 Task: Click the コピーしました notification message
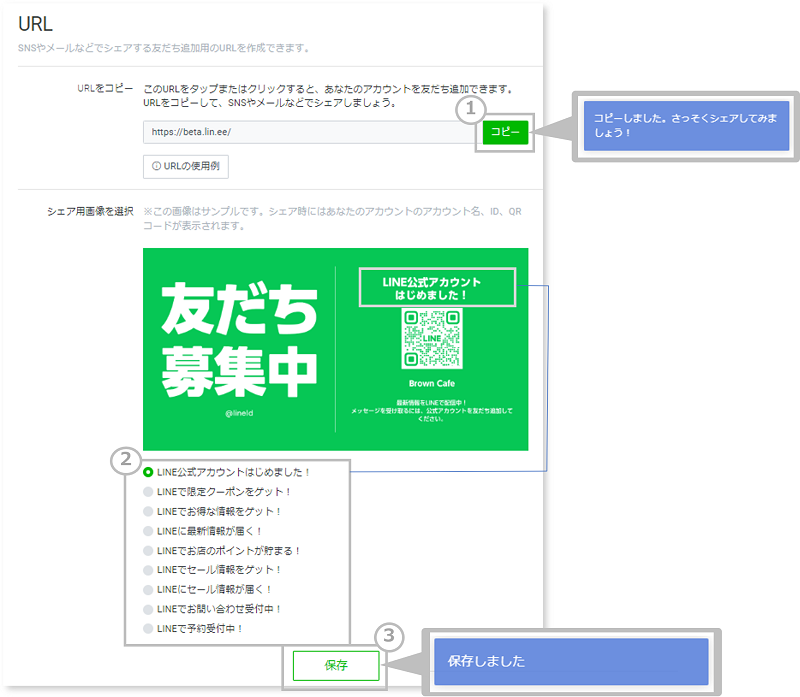click(x=686, y=126)
